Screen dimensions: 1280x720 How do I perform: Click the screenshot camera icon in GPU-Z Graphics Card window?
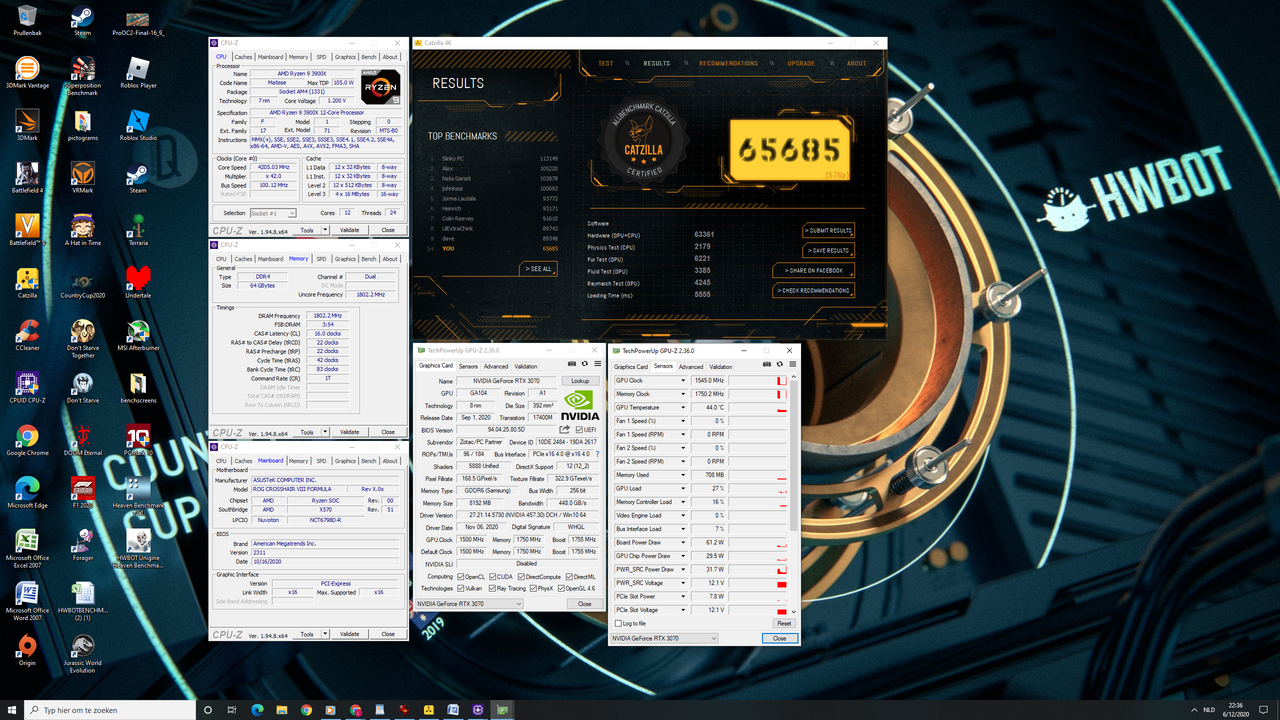click(x=572, y=364)
